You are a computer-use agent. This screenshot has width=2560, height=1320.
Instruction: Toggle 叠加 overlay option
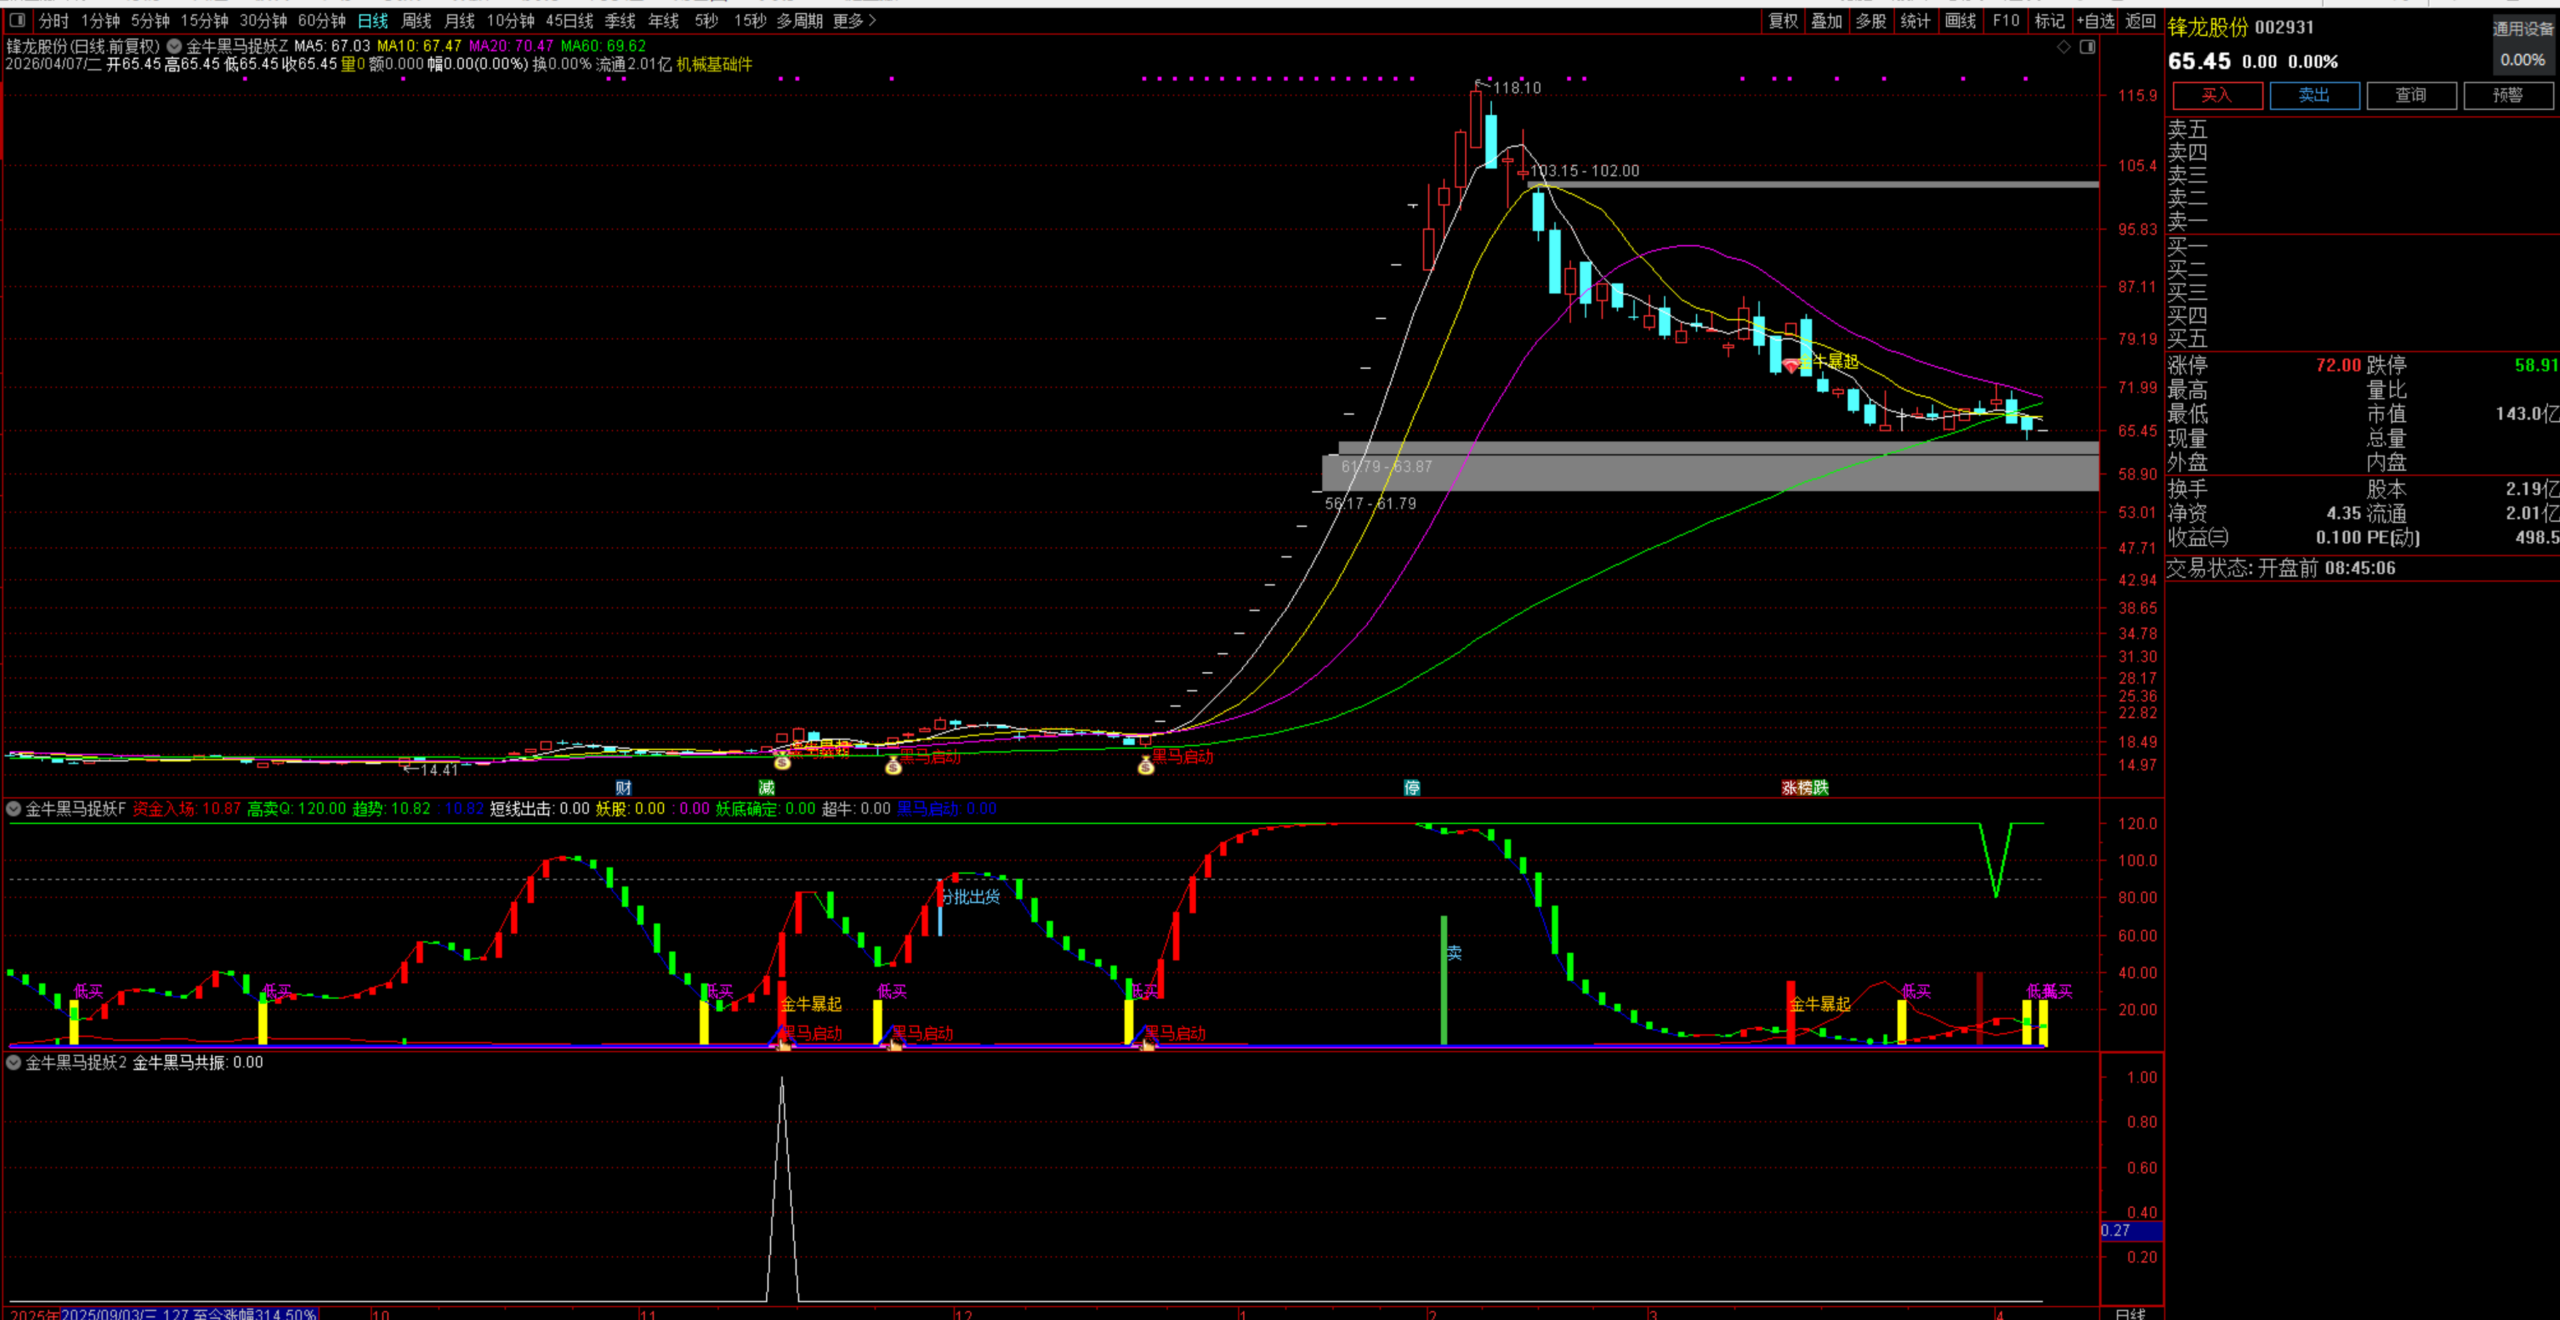pos(1826,20)
